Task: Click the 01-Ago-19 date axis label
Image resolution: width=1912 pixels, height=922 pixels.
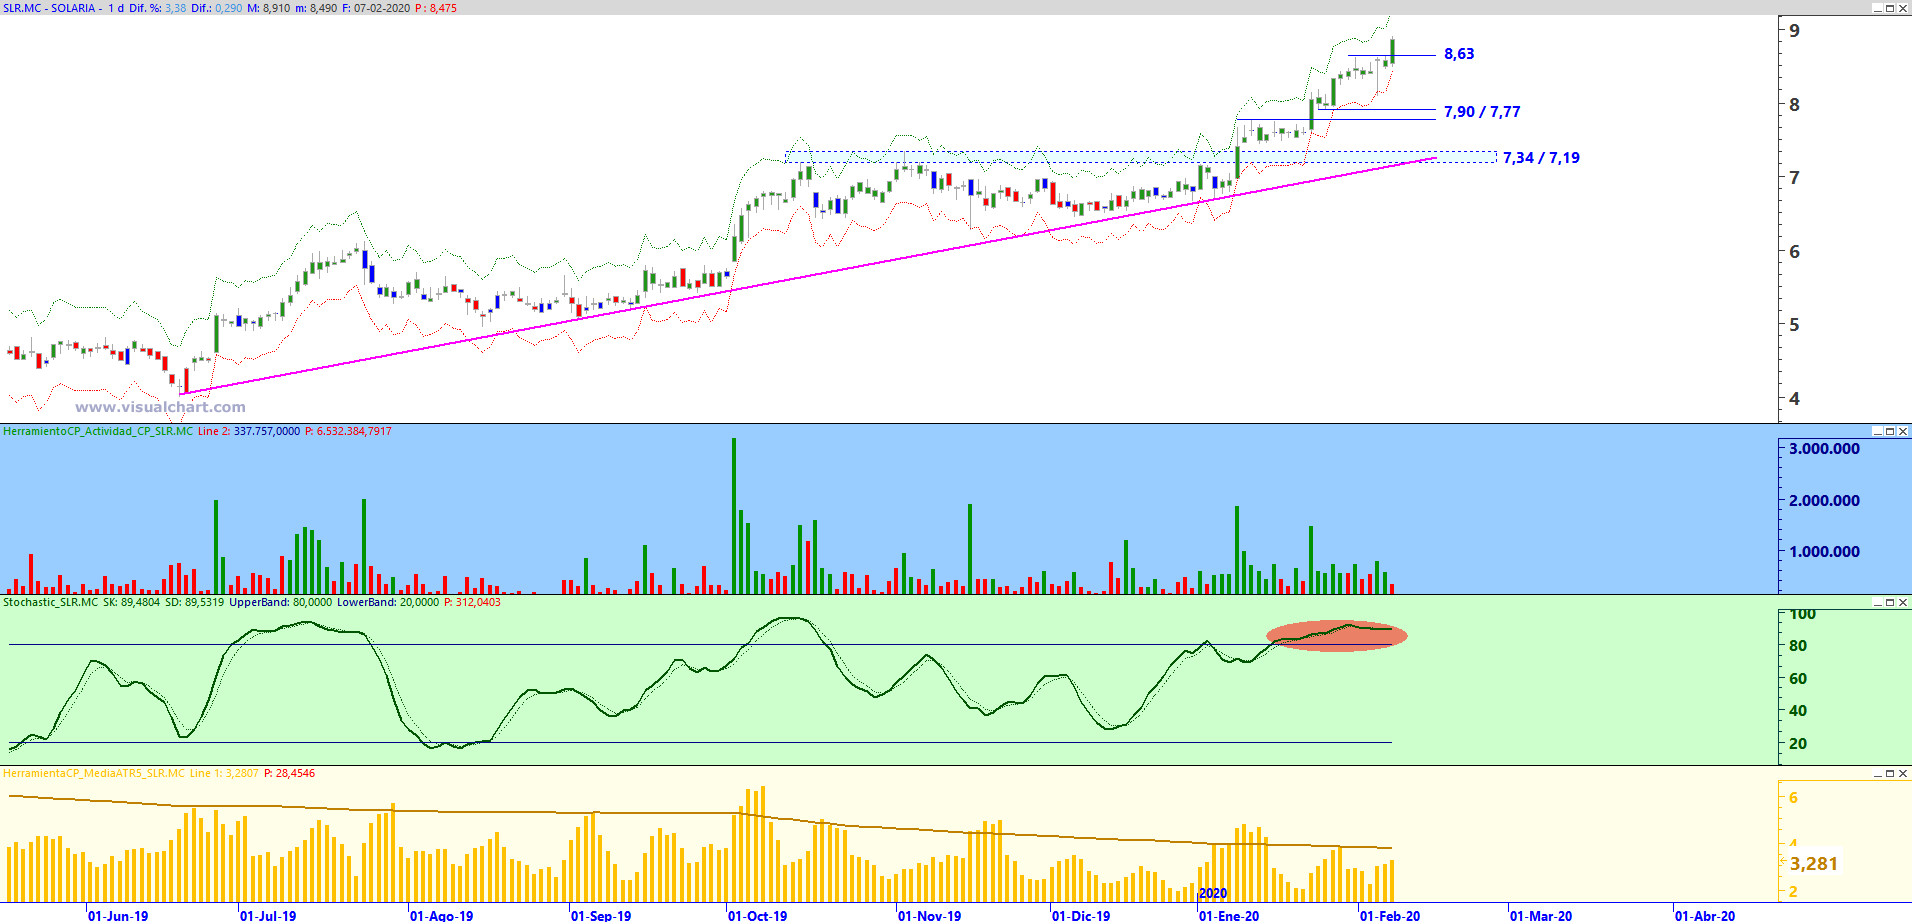Action: [442, 915]
